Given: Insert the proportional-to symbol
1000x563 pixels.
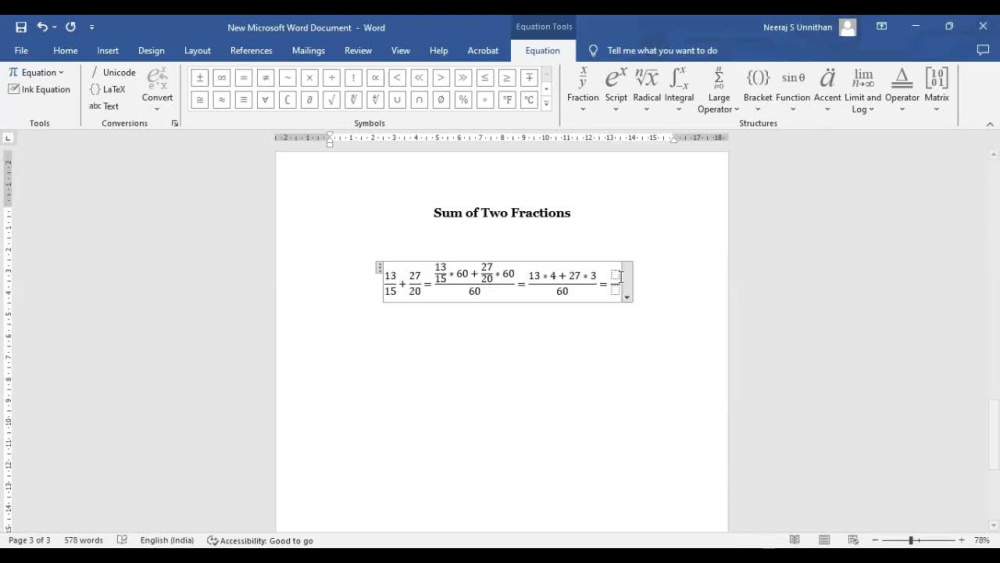Looking at the screenshot, I should pos(375,78).
